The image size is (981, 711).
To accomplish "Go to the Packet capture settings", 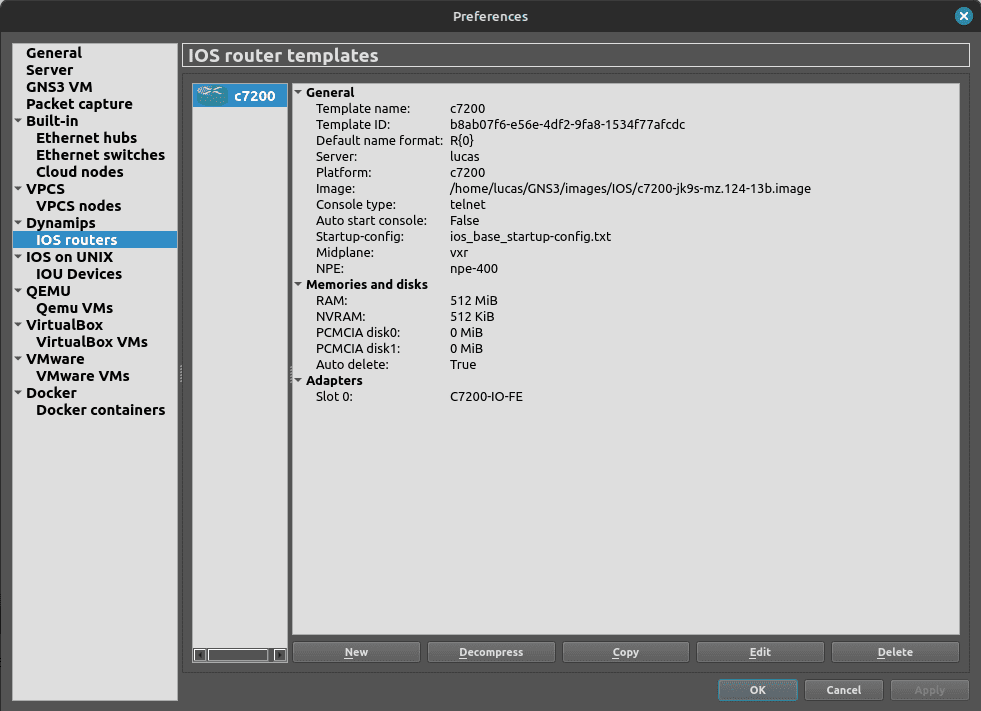I will pos(79,104).
